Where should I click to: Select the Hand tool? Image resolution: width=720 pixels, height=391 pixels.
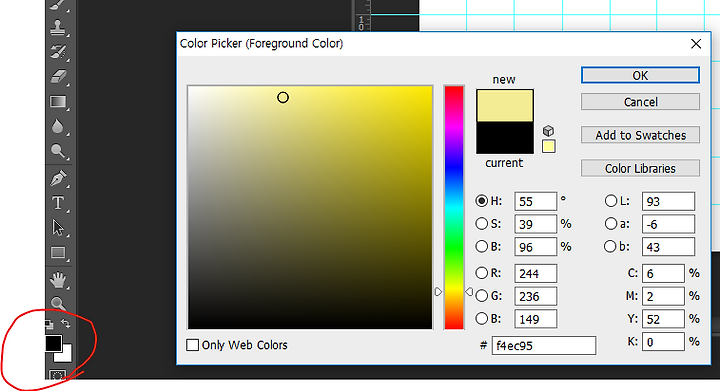point(58,279)
